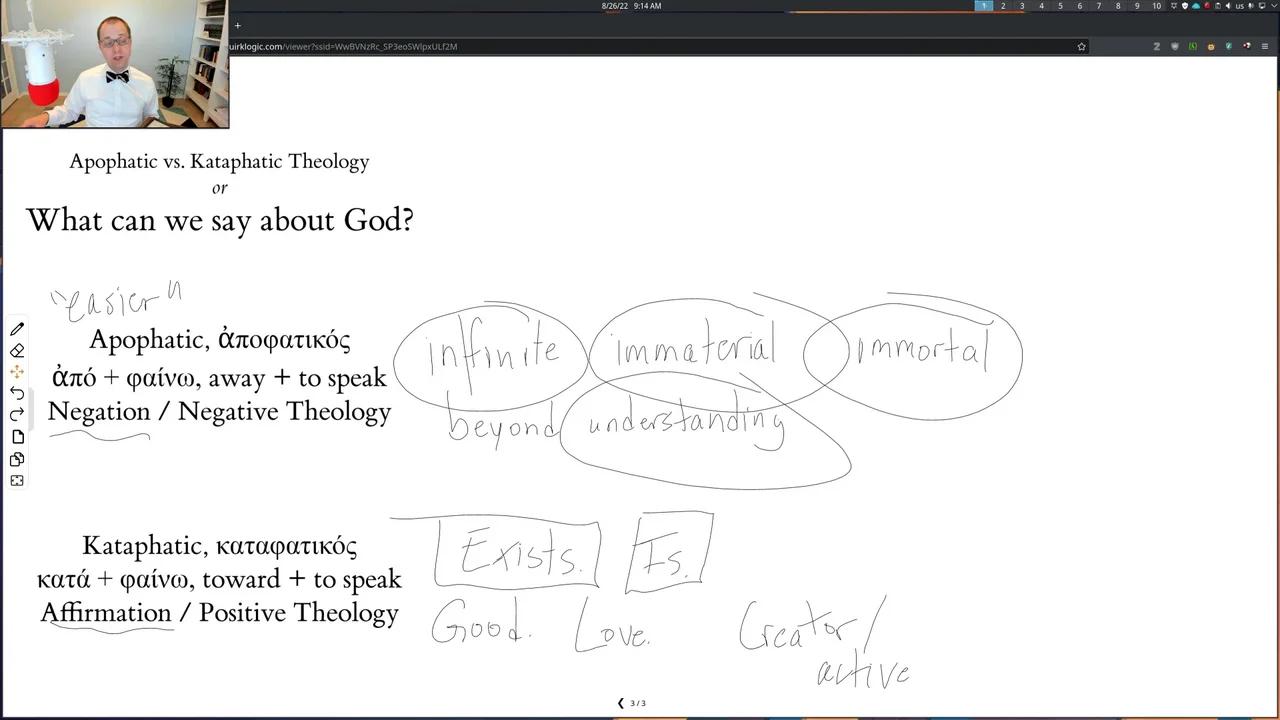This screenshot has height=720, width=1280.
Task: Select the Eraser tool
Action: click(16, 349)
